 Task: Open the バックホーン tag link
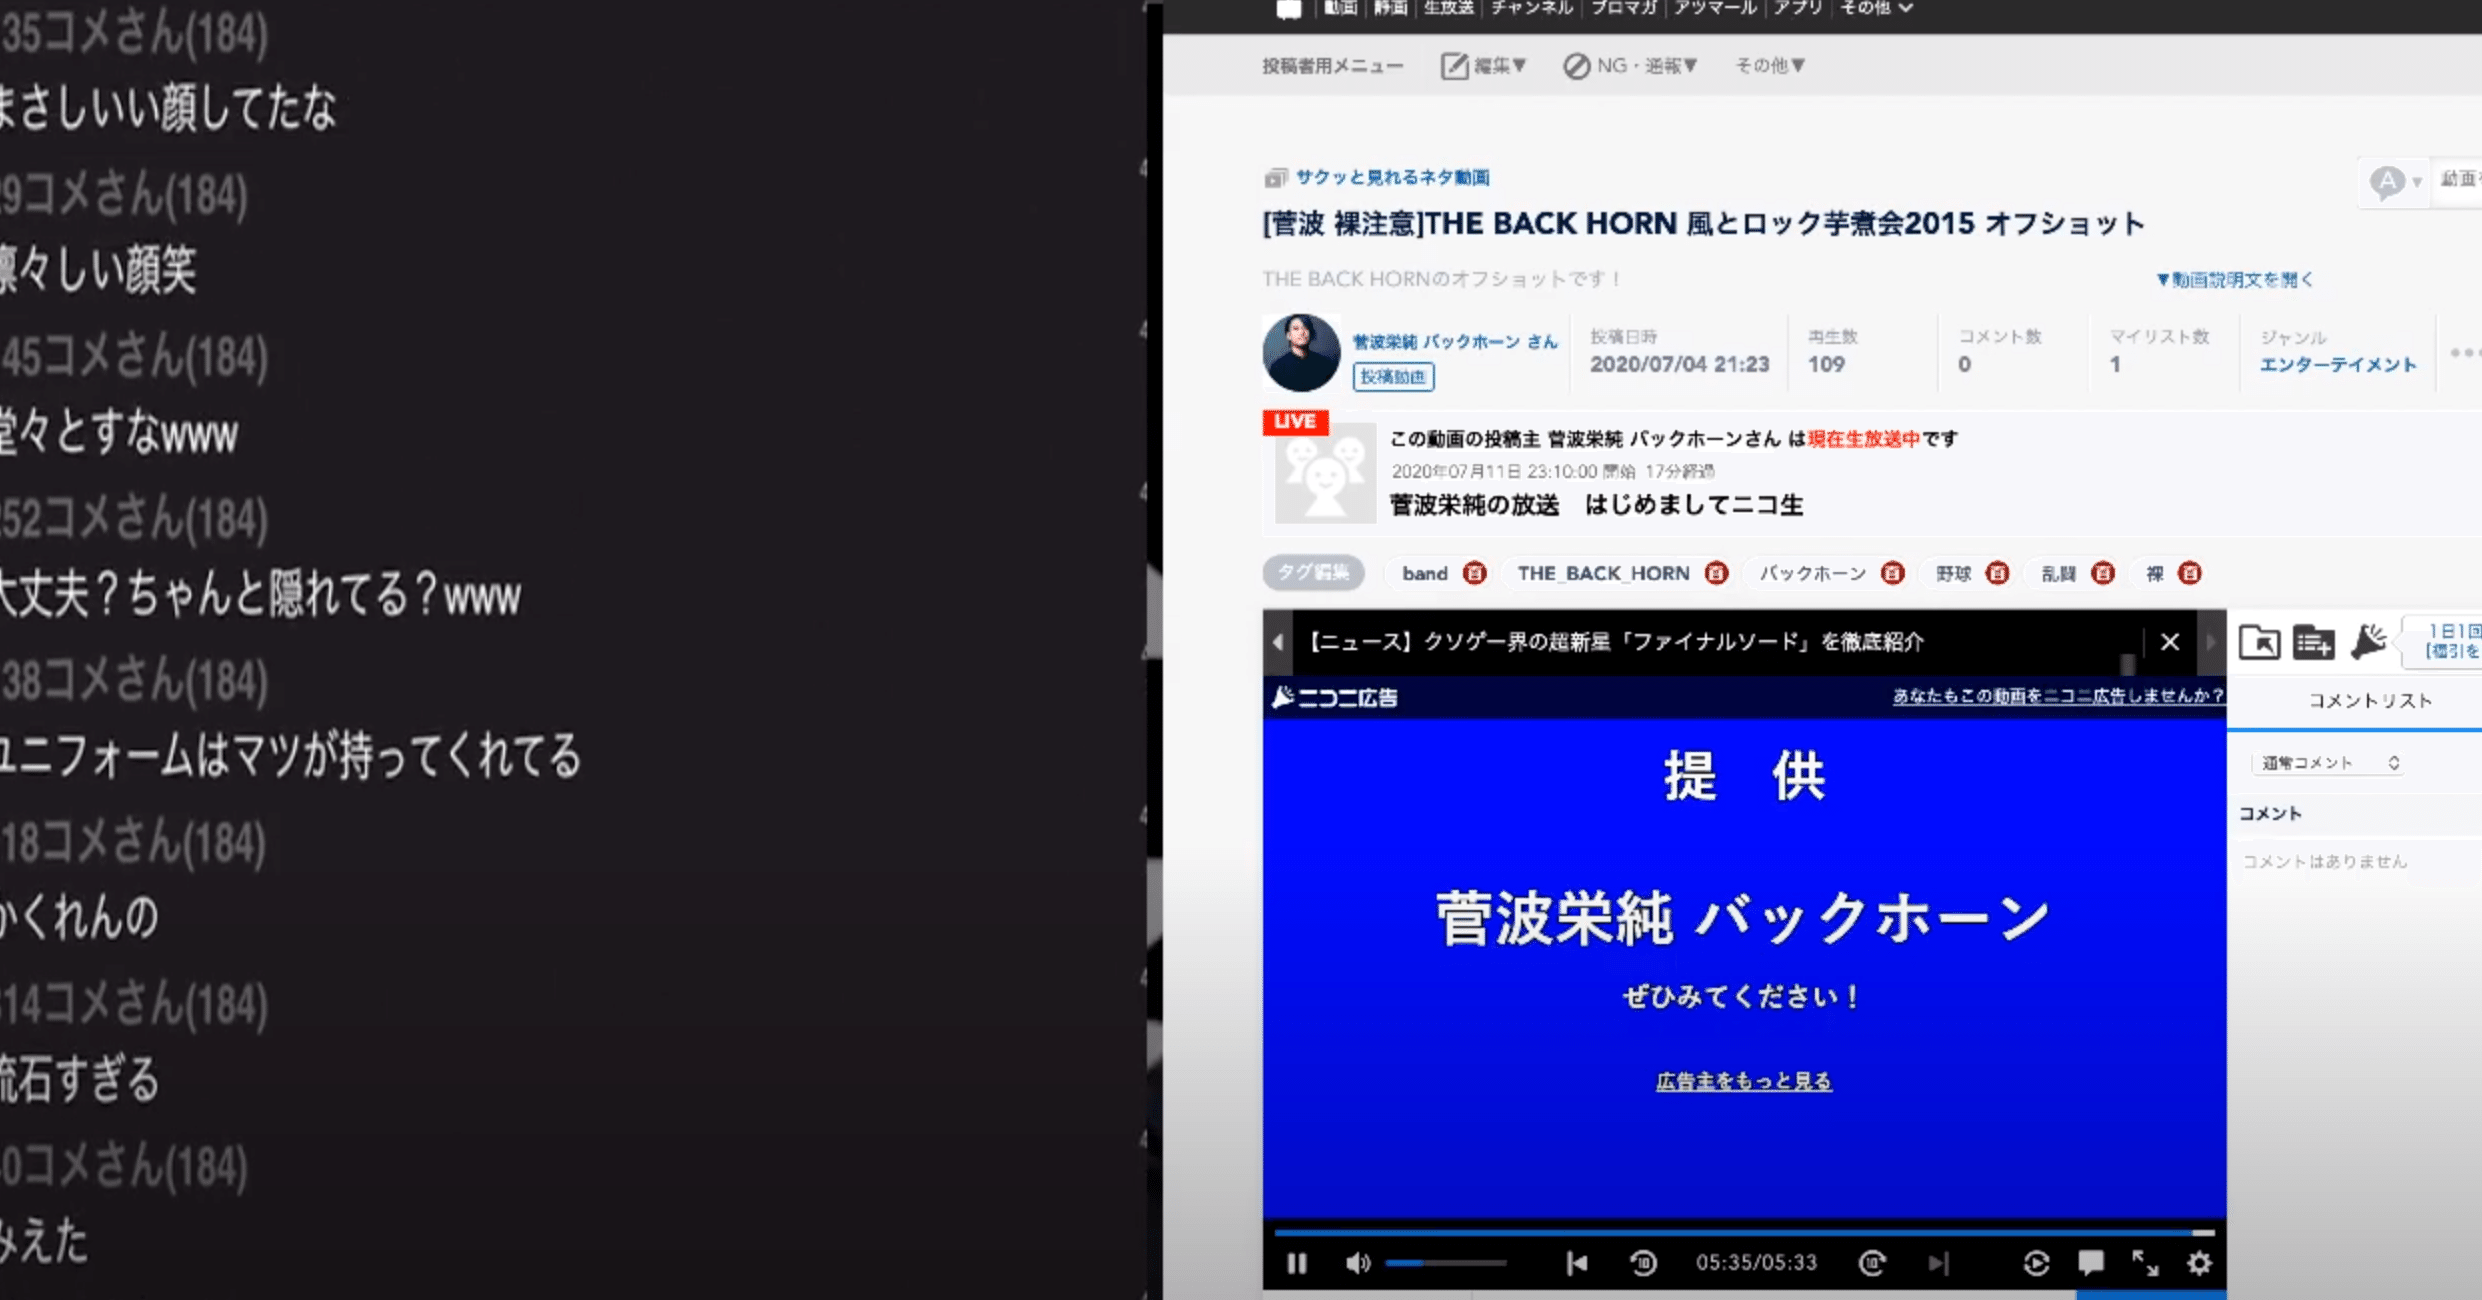pyautogui.click(x=1813, y=573)
